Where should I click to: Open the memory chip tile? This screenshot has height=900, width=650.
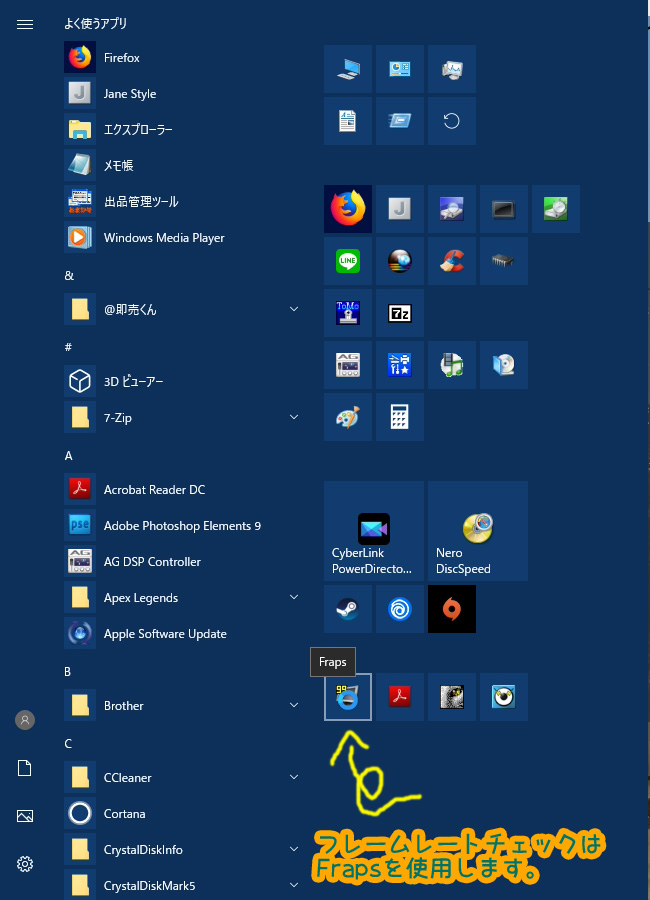coord(504,261)
